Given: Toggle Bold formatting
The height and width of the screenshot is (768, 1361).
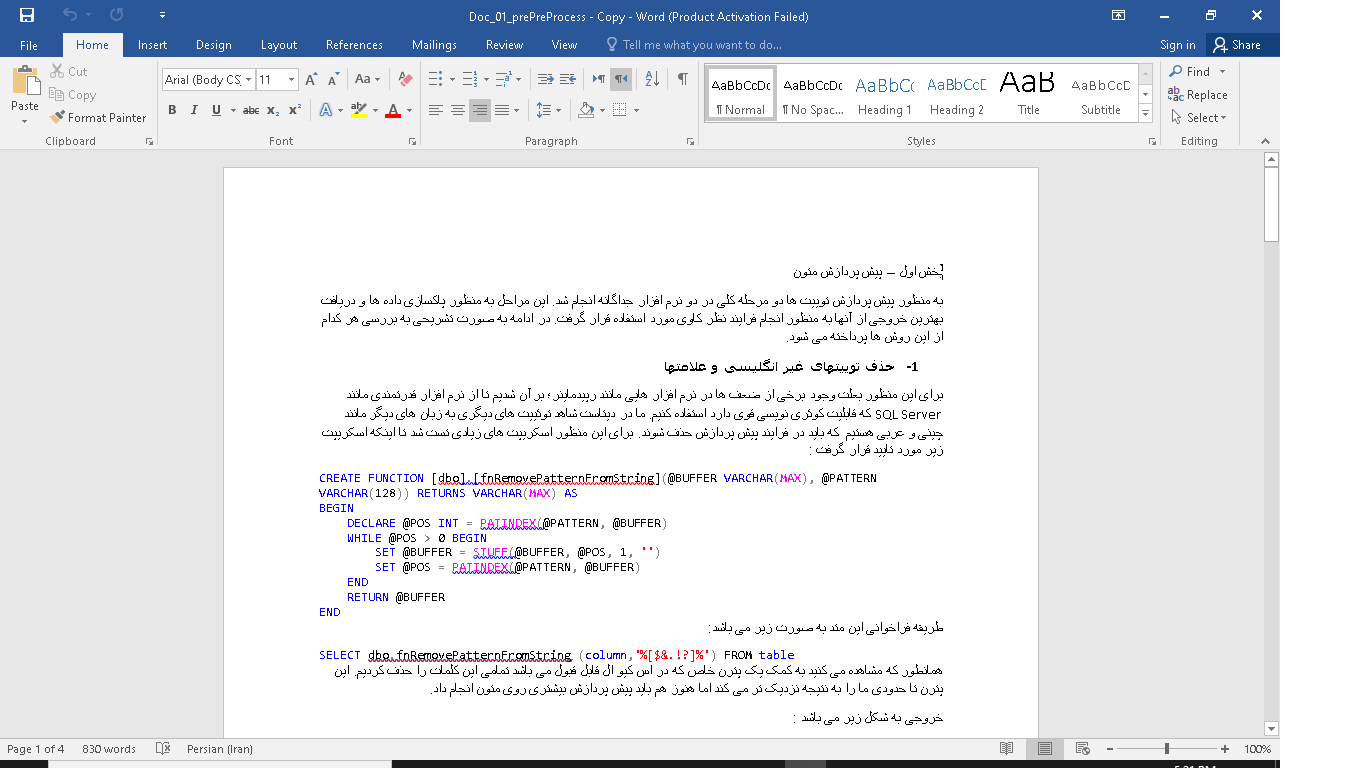Looking at the screenshot, I should coord(172,110).
